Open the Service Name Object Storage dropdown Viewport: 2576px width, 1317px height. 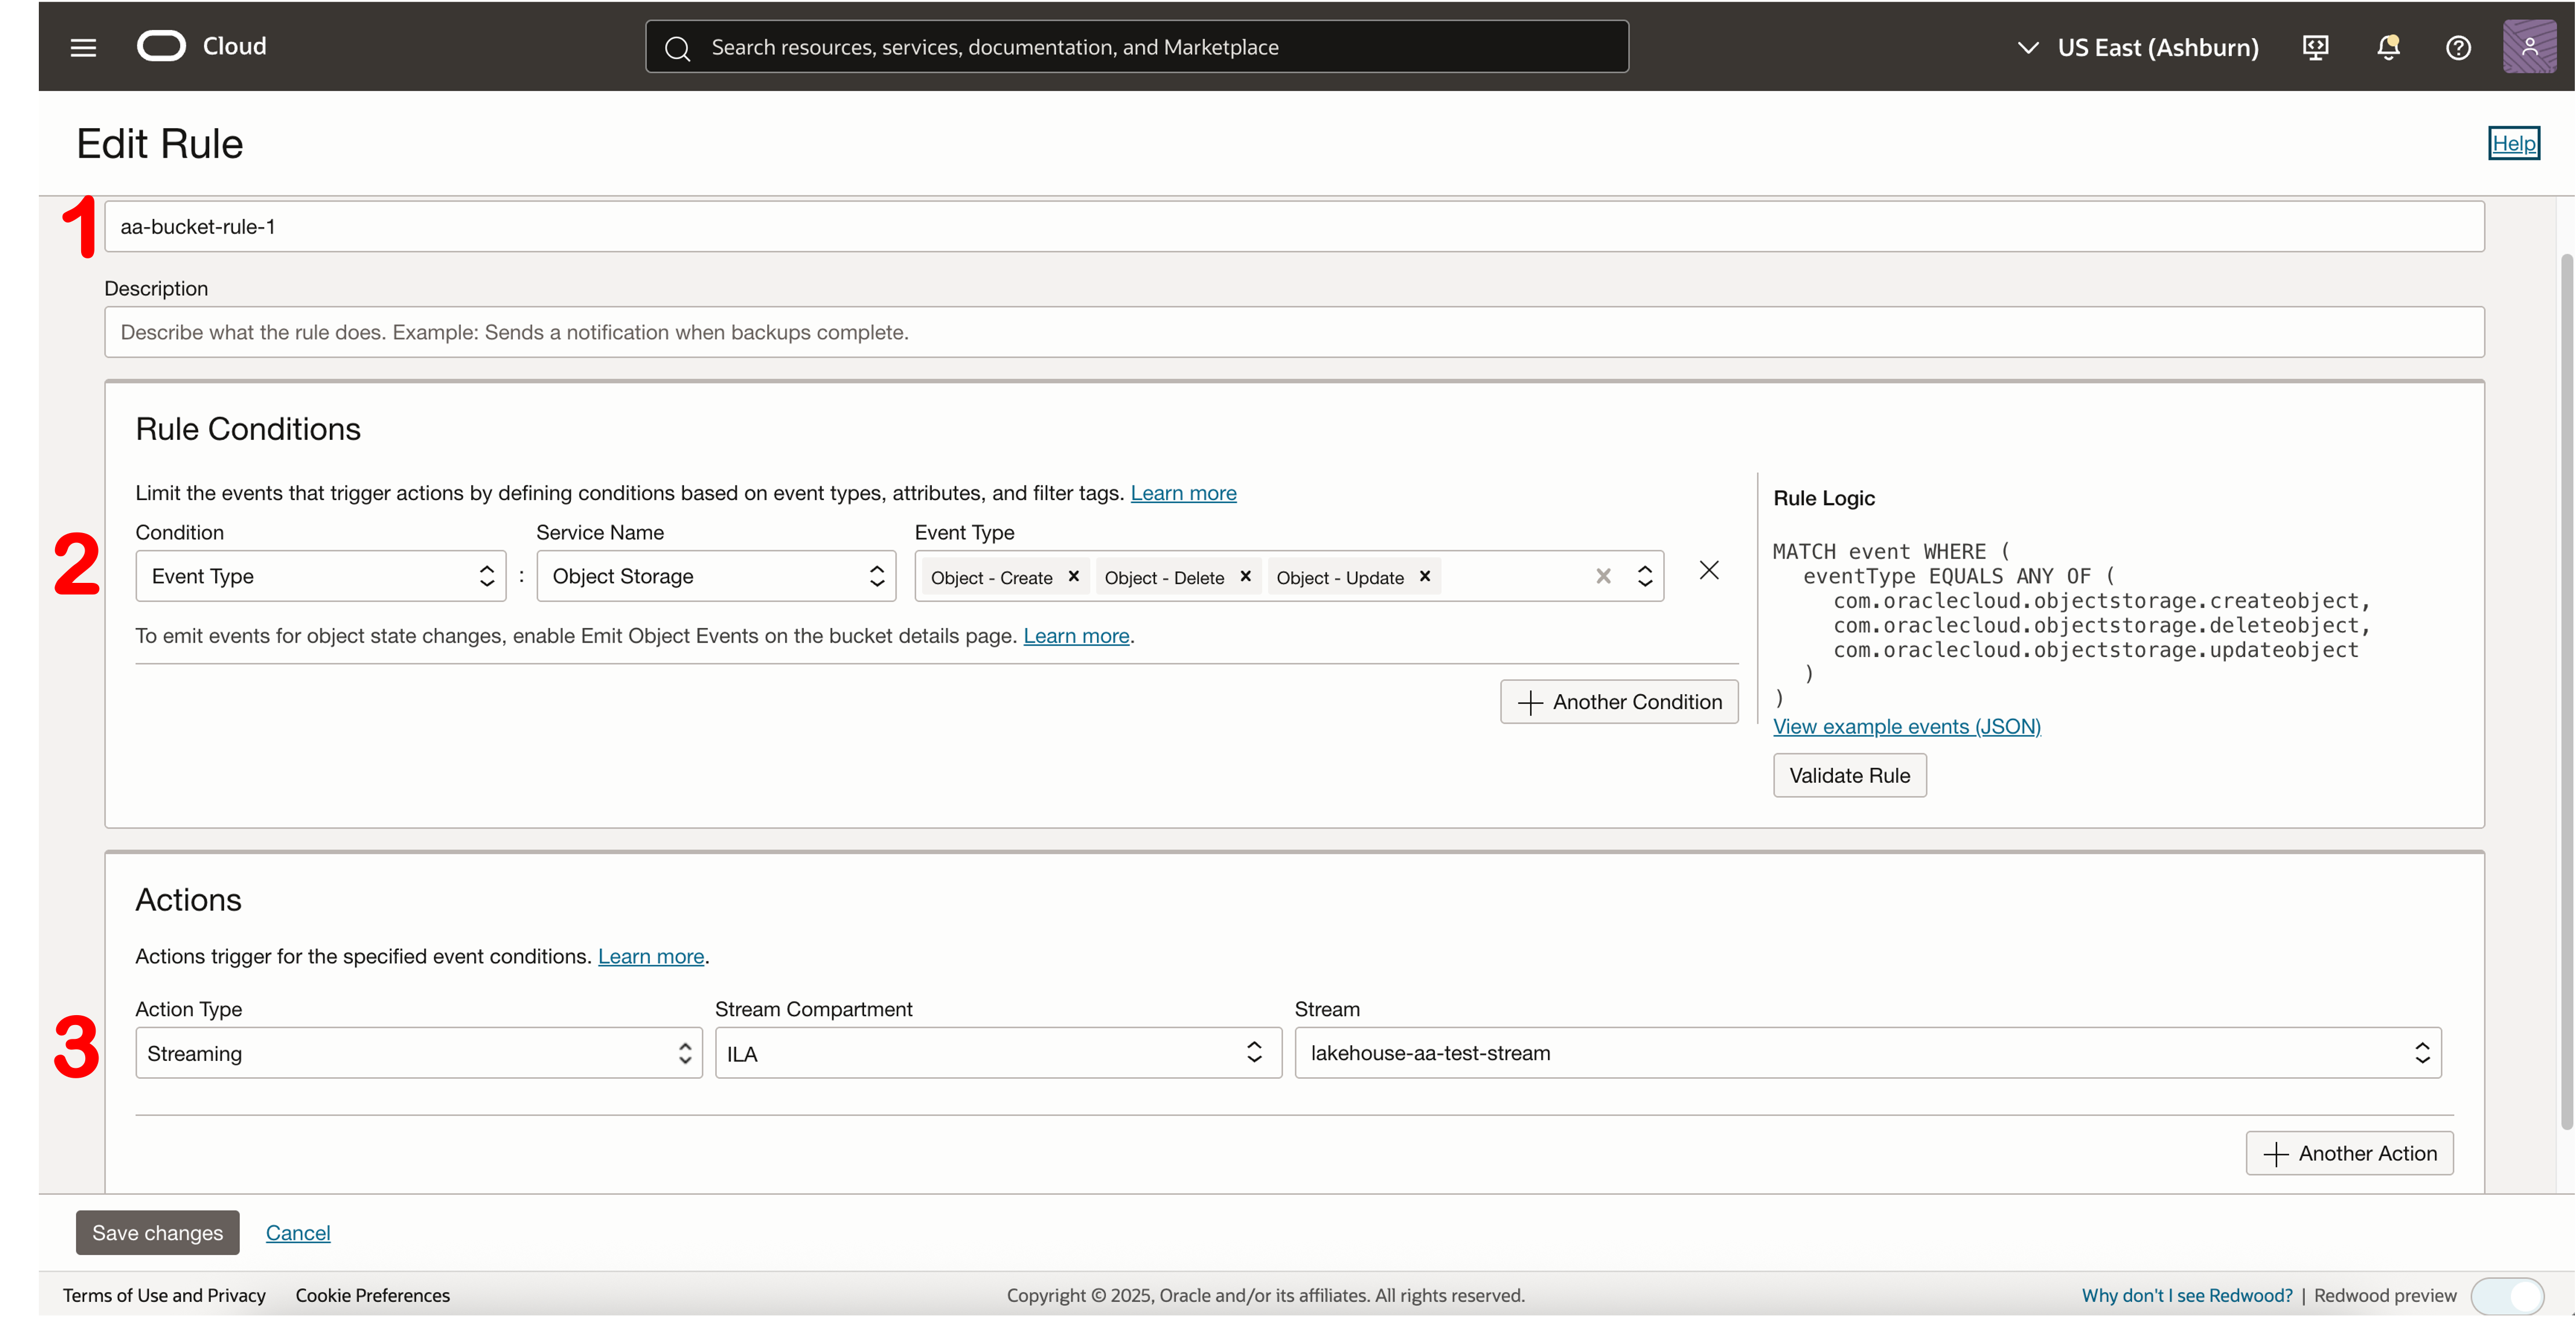pos(716,576)
